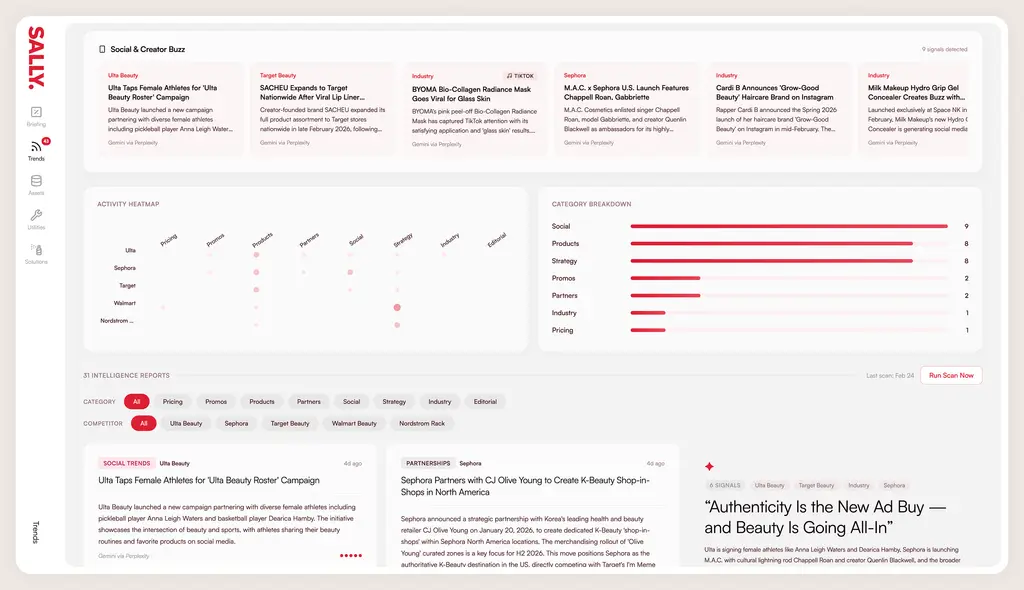Open the Solutions icon in sidebar
Viewport: 1024px width, 590px height.
coord(36,250)
